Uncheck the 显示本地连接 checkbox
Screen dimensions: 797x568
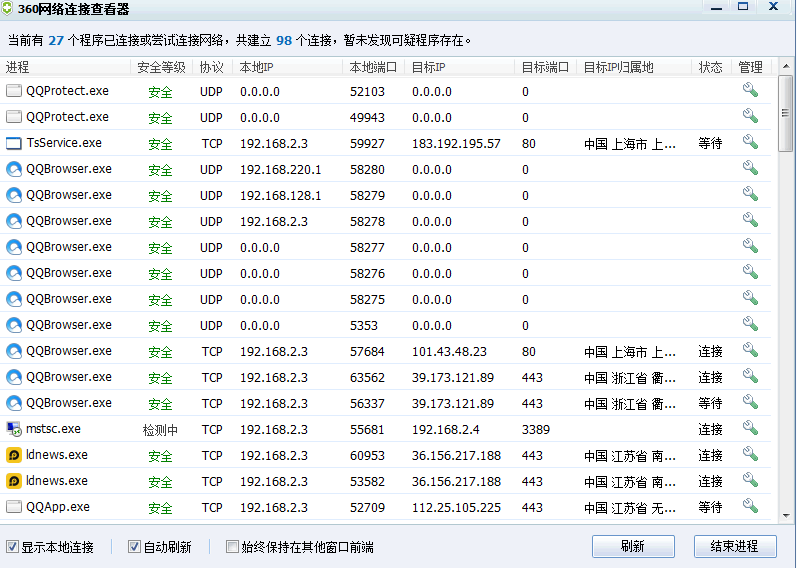pyautogui.click(x=12, y=547)
